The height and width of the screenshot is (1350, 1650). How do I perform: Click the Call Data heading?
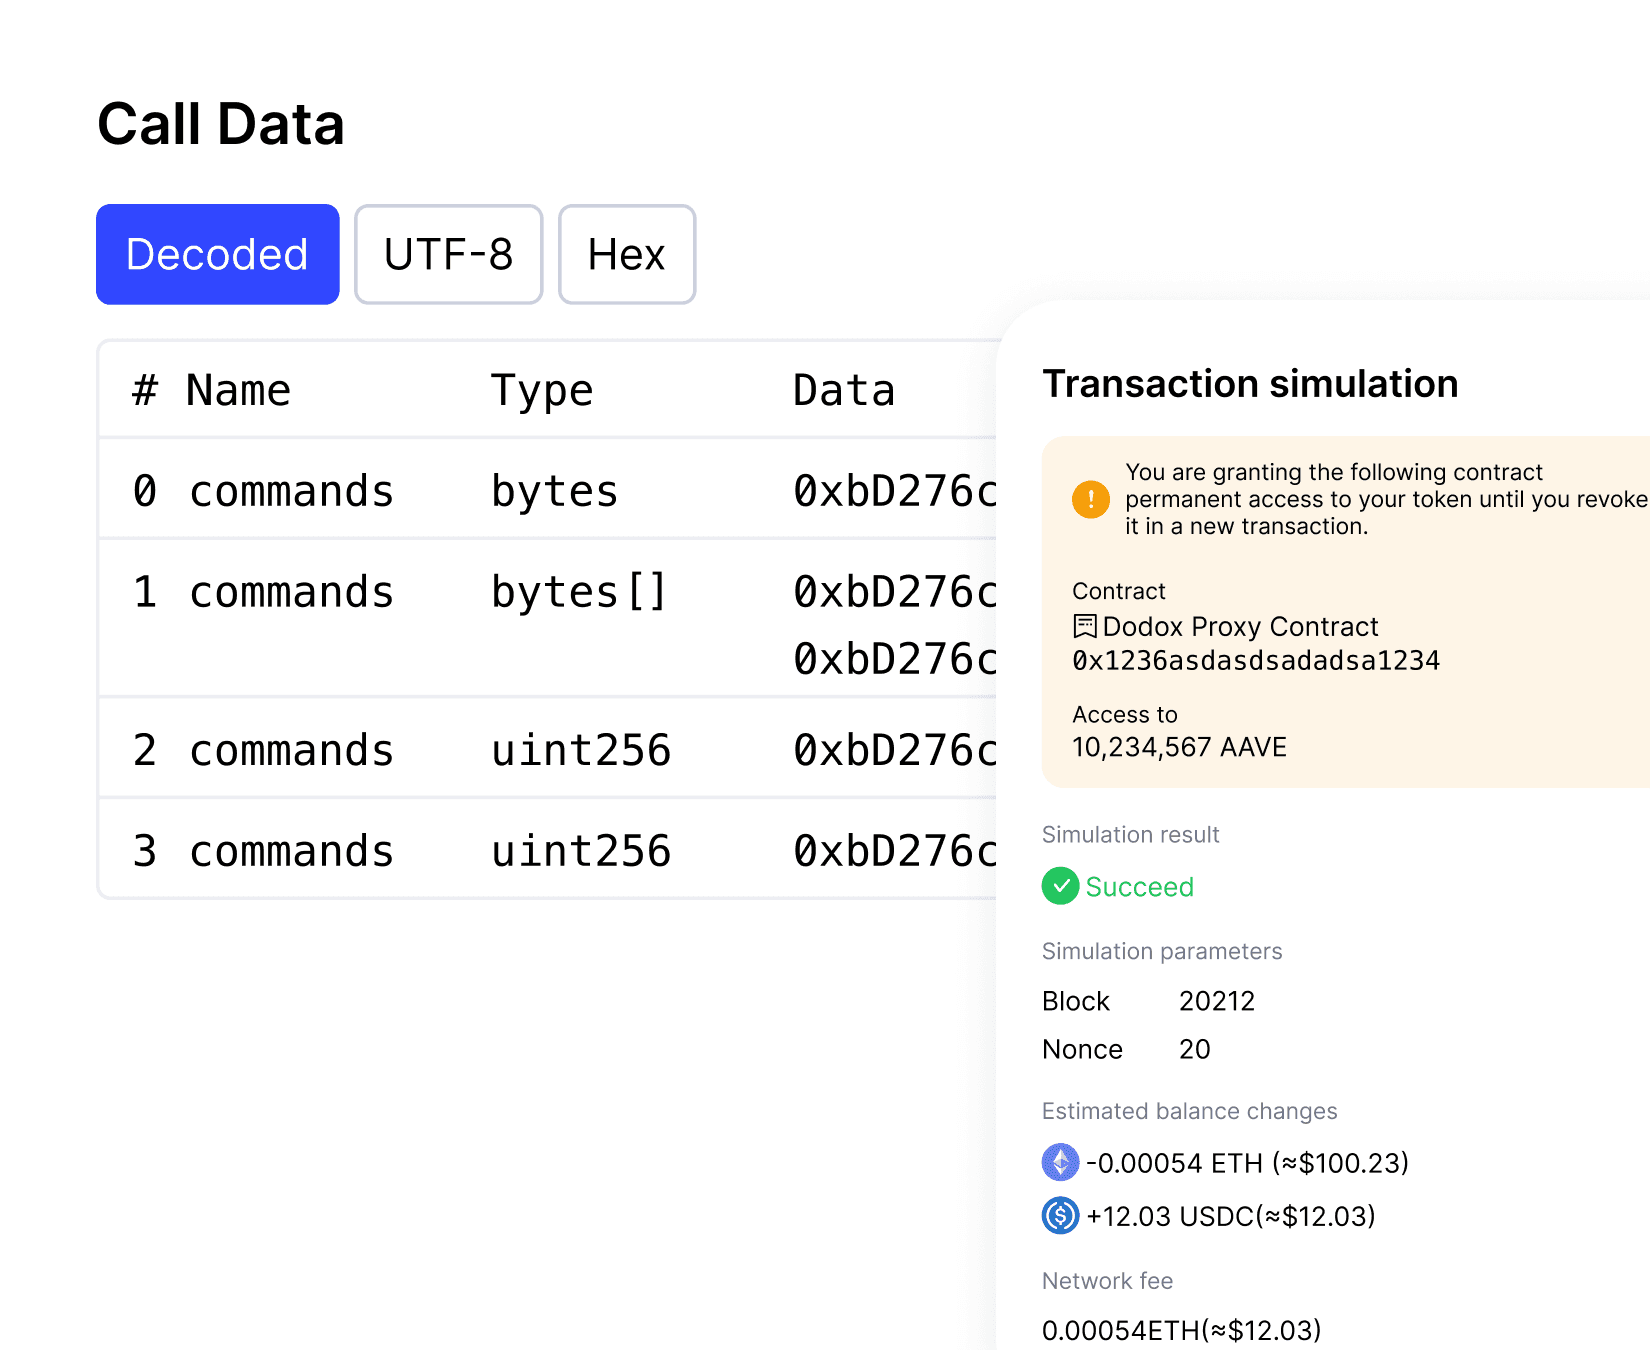[221, 124]
